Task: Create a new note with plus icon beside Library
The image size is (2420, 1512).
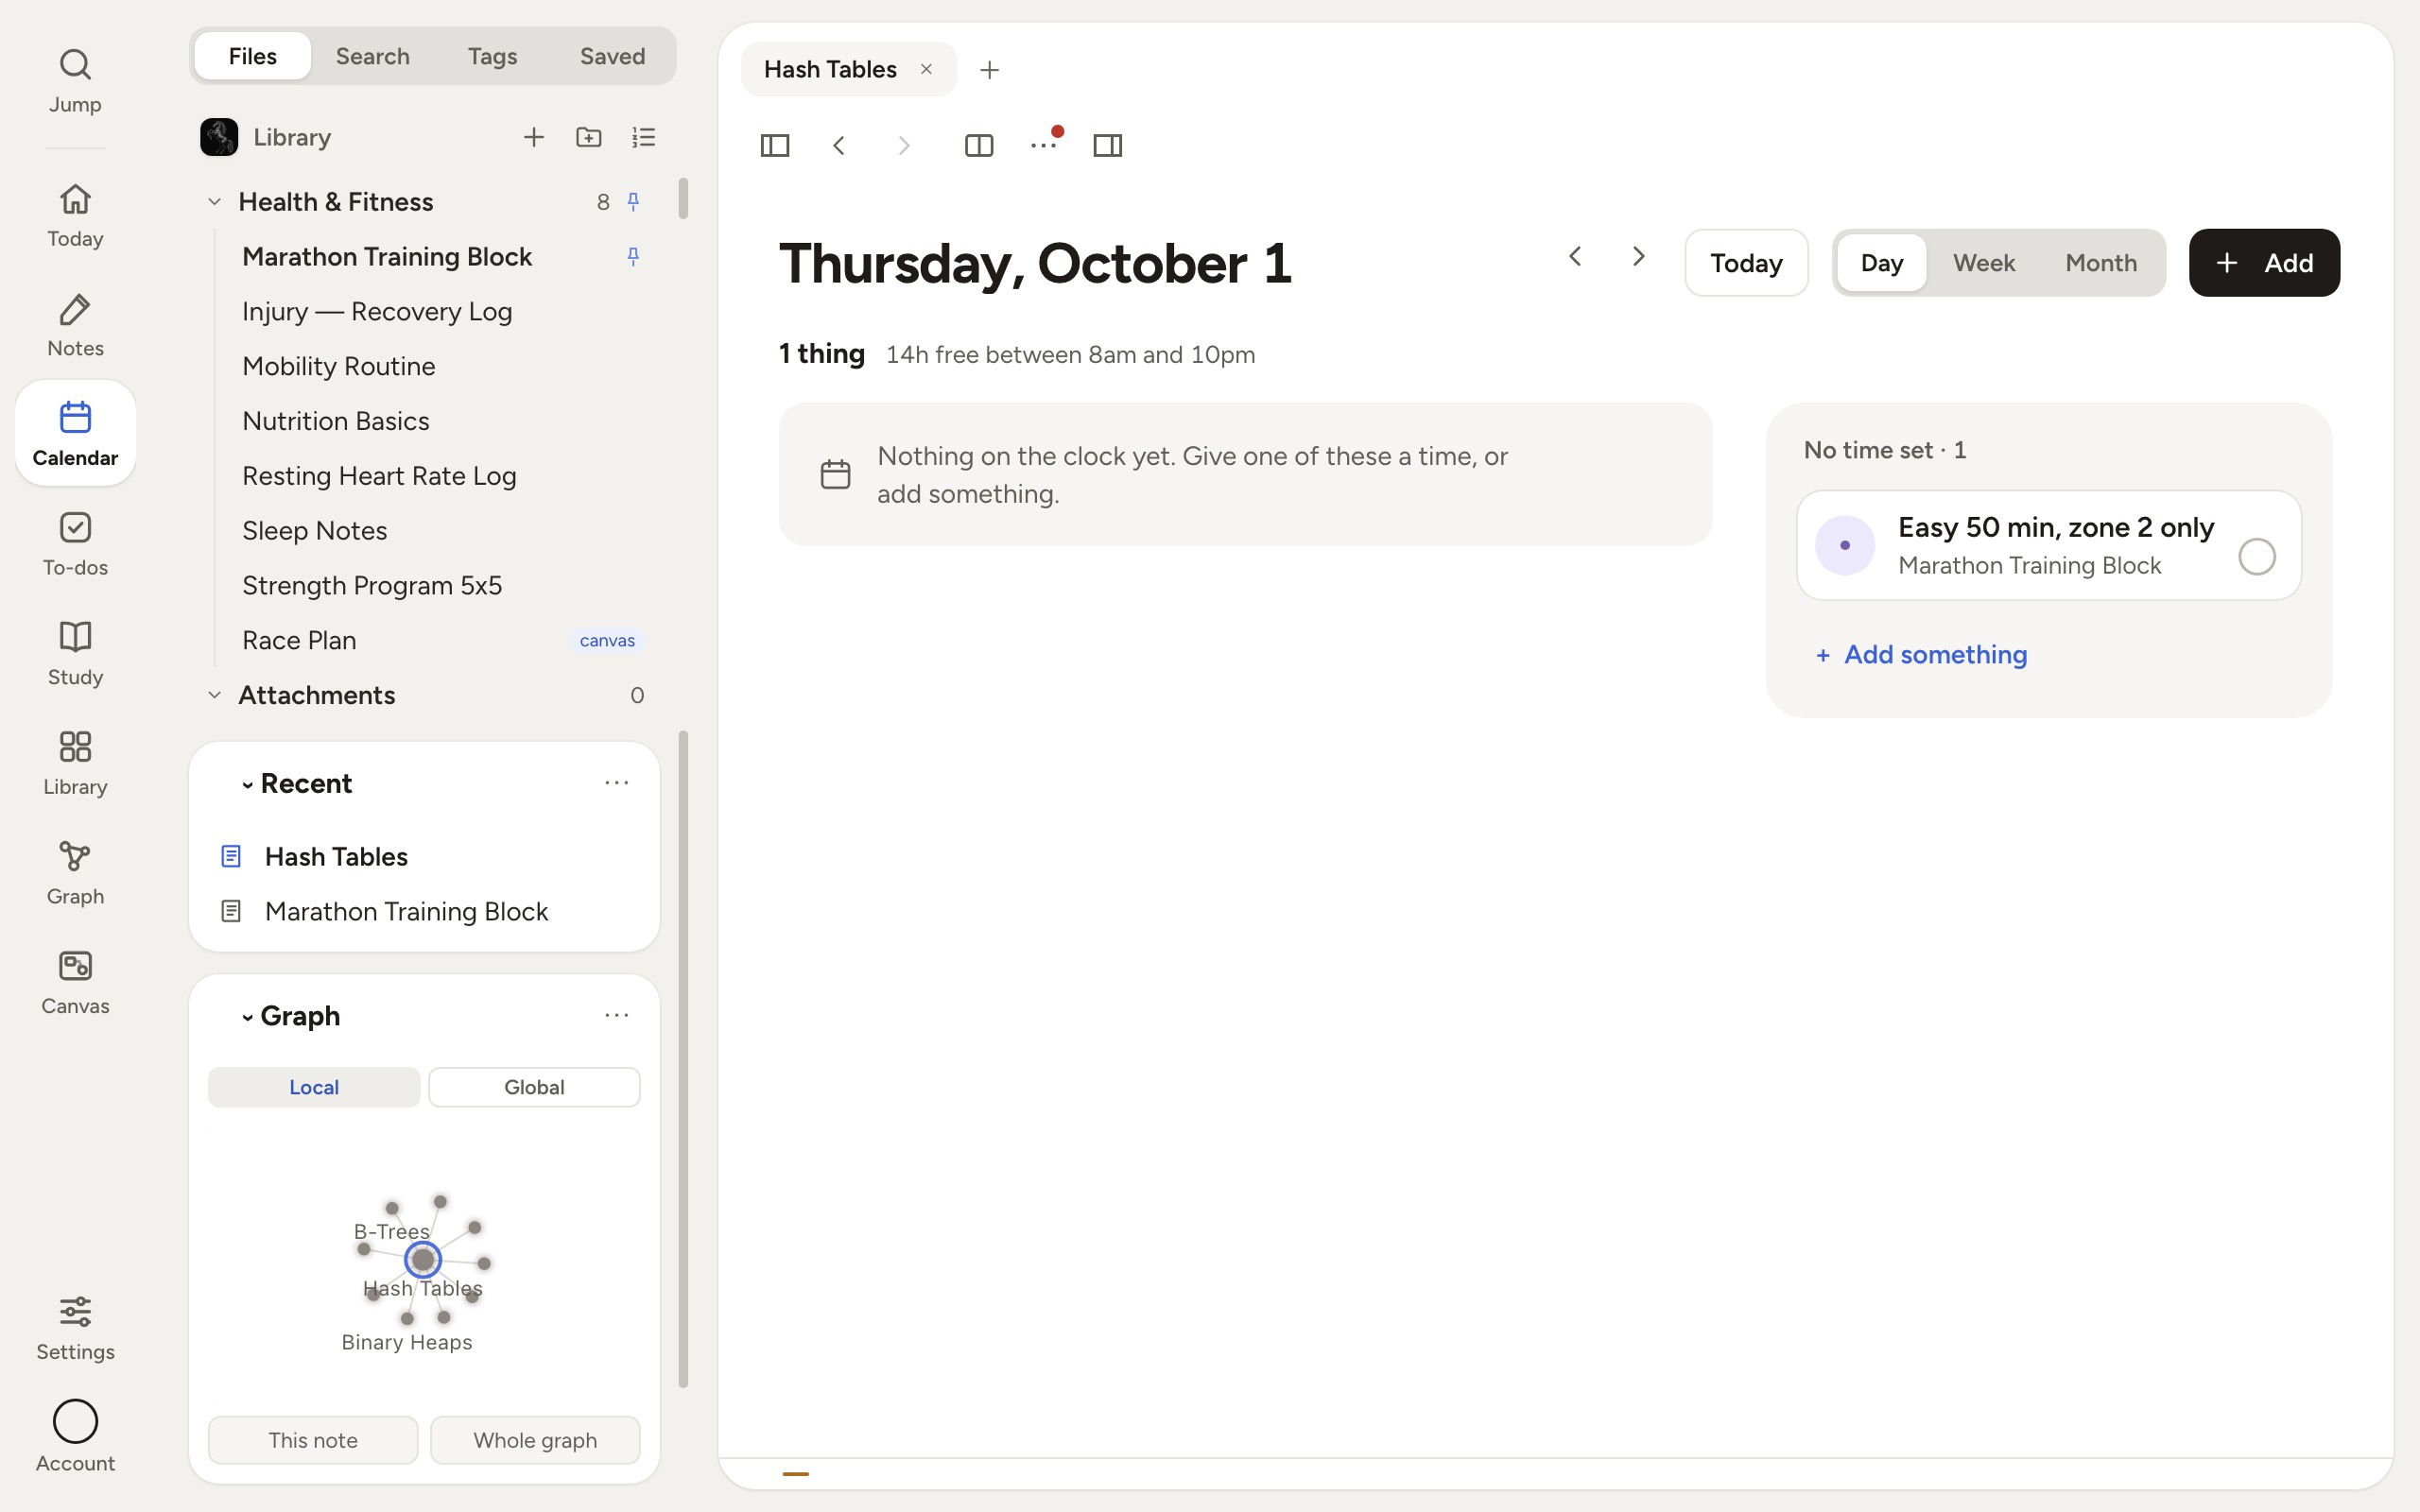Action: click(x=534, y=137)
